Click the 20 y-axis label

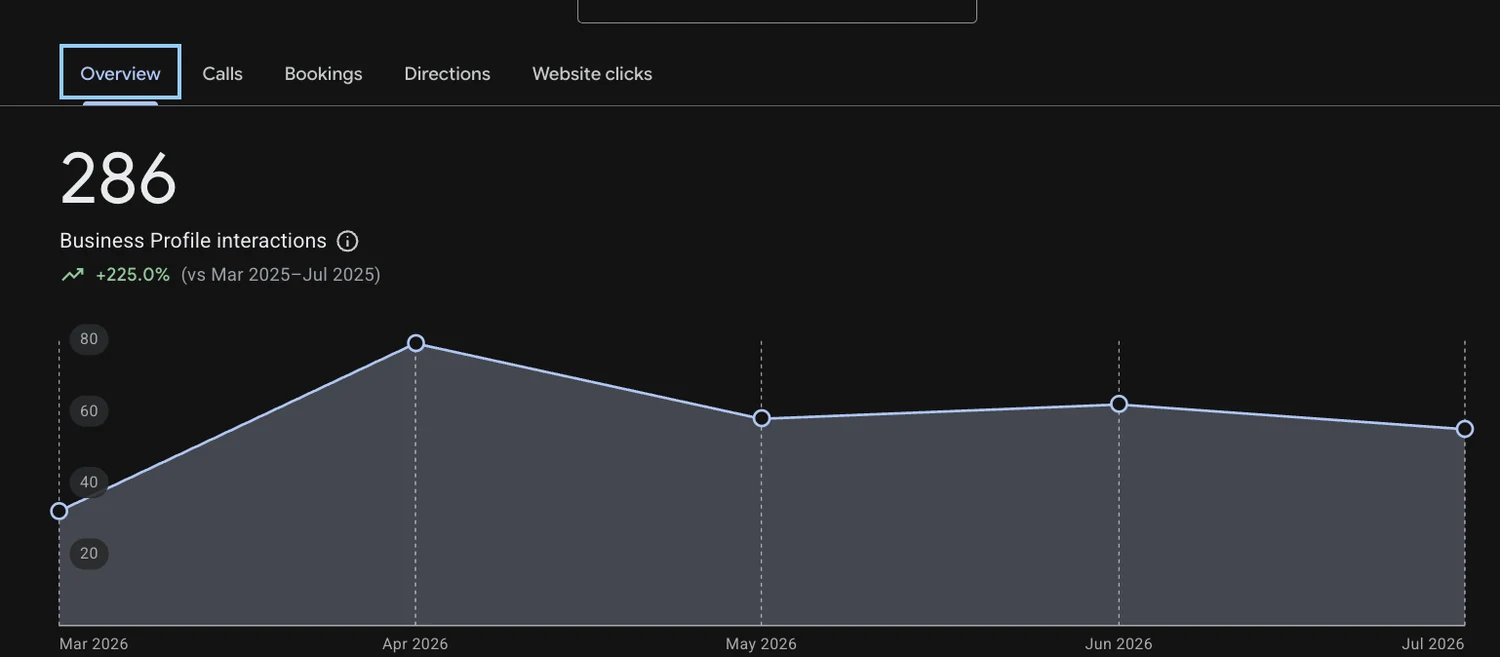(89, 553)
